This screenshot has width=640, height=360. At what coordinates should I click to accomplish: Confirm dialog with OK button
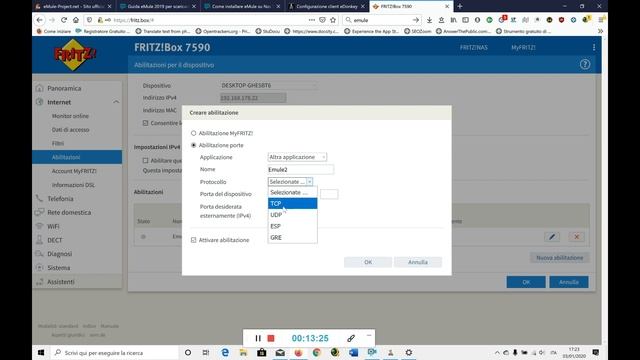pos(368,262)
